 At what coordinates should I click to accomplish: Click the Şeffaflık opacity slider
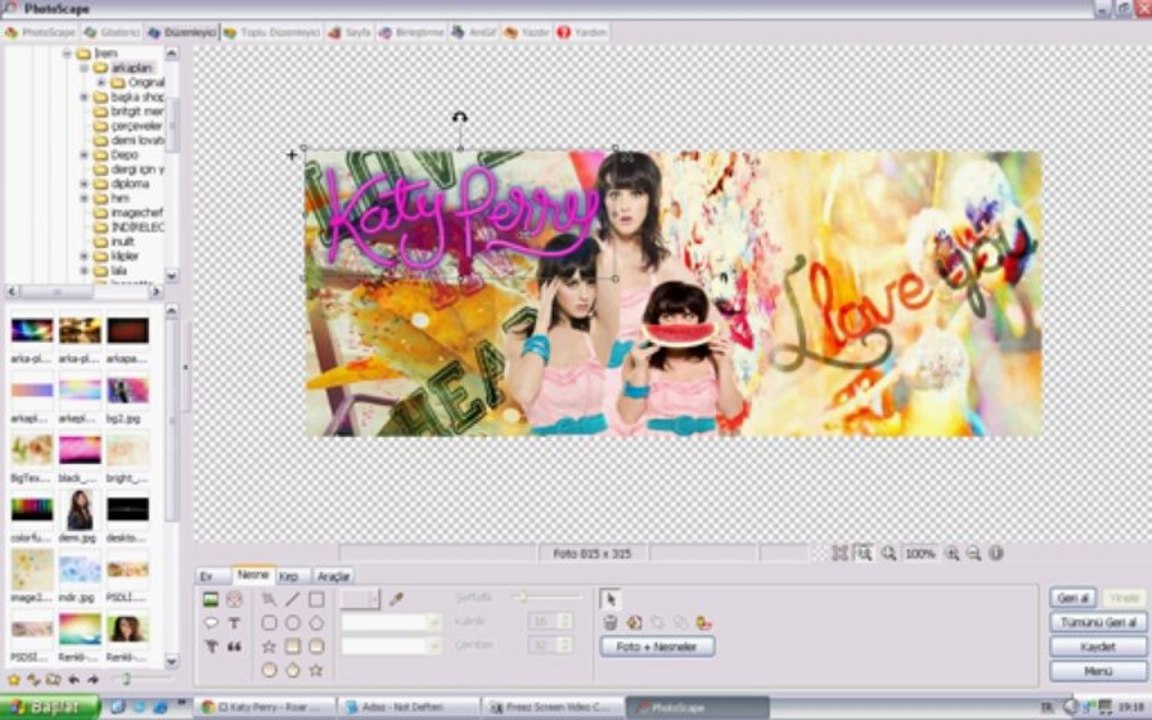coord(547,597)
